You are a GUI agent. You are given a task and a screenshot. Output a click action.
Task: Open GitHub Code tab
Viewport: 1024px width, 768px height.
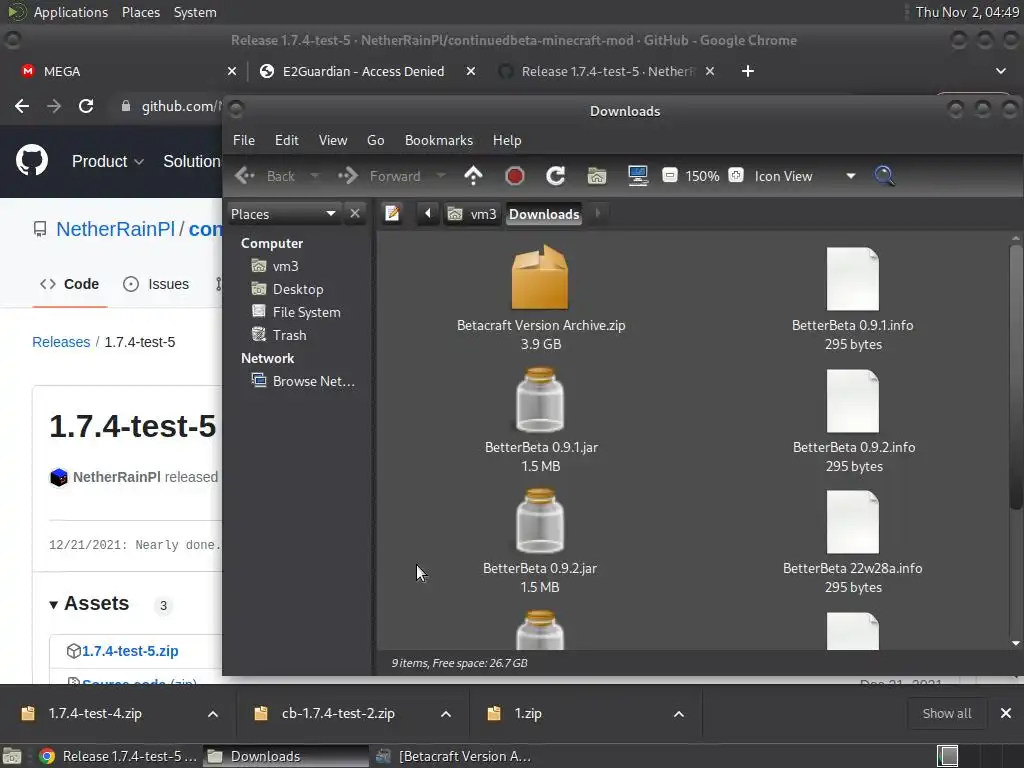[x=69, y=284]
